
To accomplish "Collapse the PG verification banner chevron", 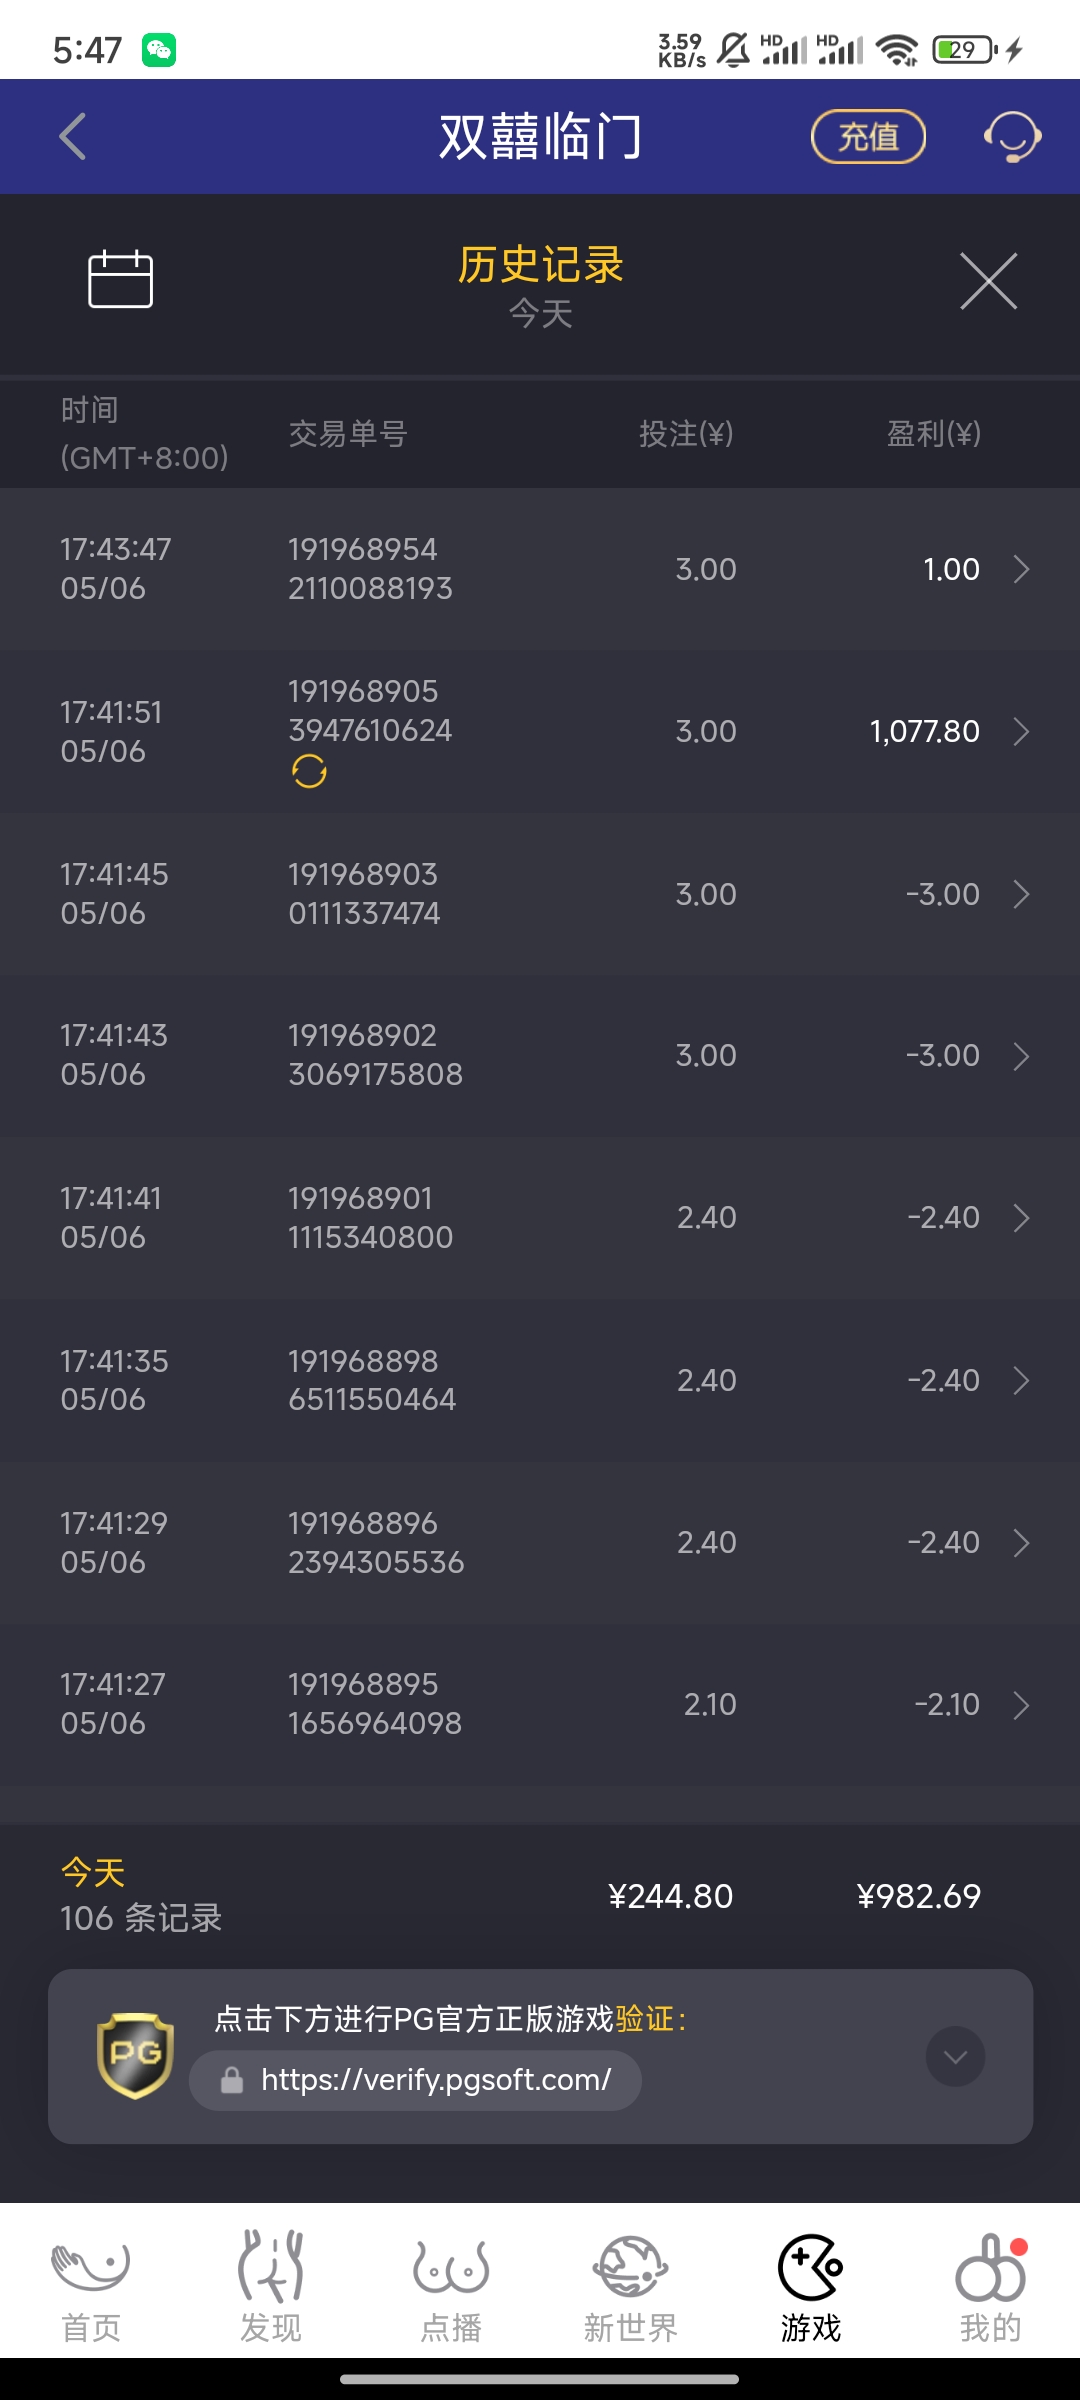I will pyautogui.click(x=955, y=2056).
